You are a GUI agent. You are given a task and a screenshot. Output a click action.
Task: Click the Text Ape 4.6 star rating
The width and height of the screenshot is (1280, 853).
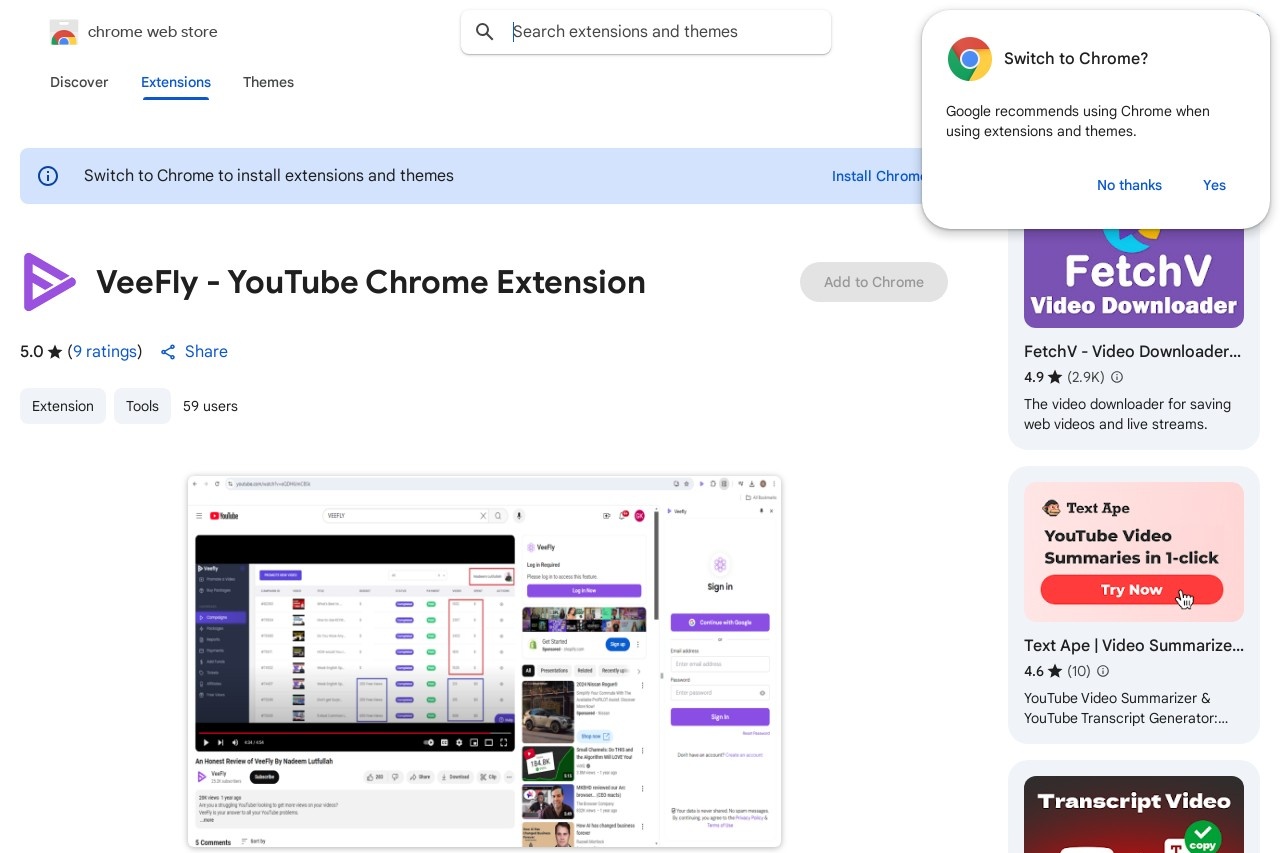1043,671
